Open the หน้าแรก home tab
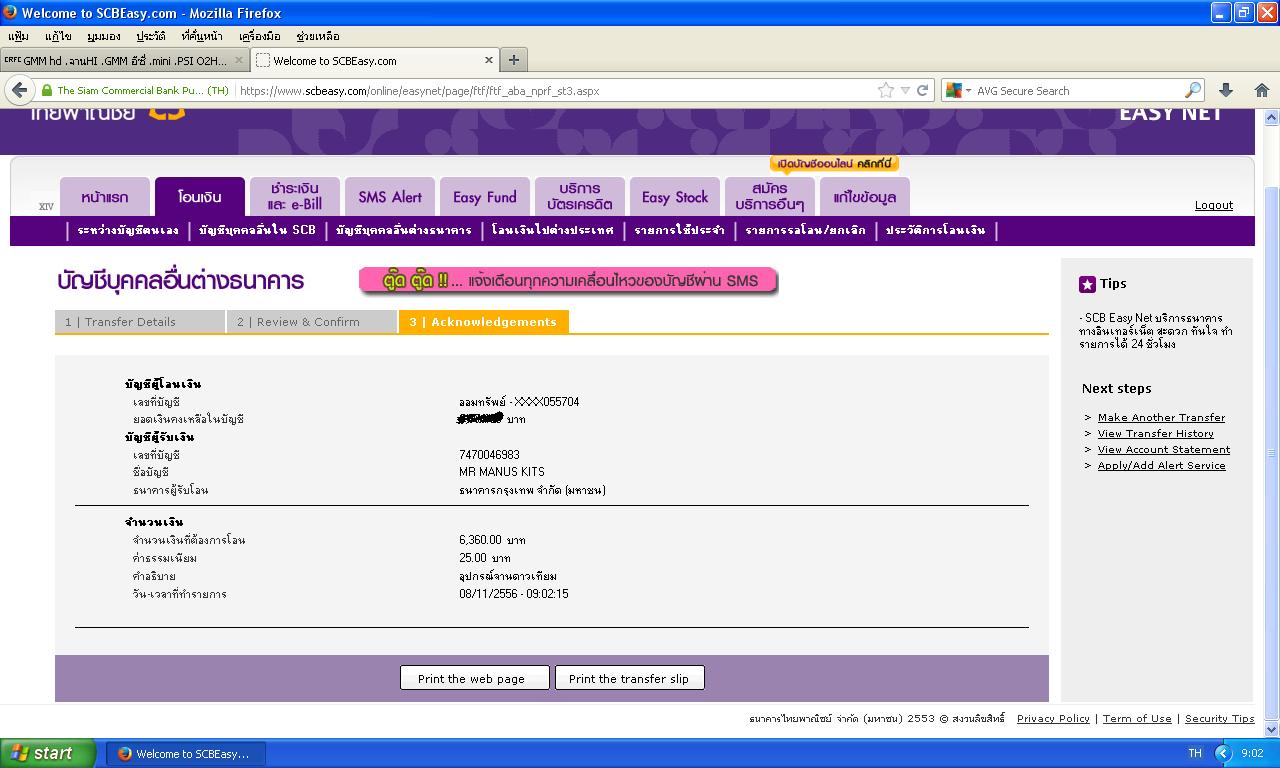The image size is (1280, 768). [x=105, y=197]
